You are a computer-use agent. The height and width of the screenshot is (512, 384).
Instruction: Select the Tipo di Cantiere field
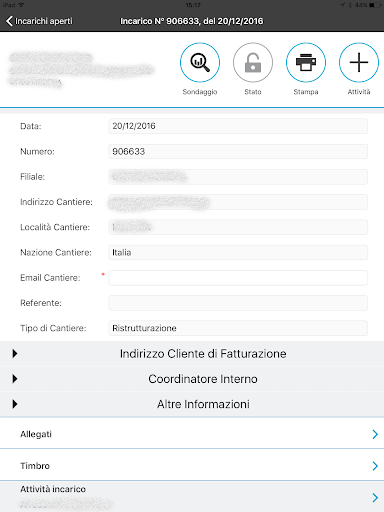238,328
